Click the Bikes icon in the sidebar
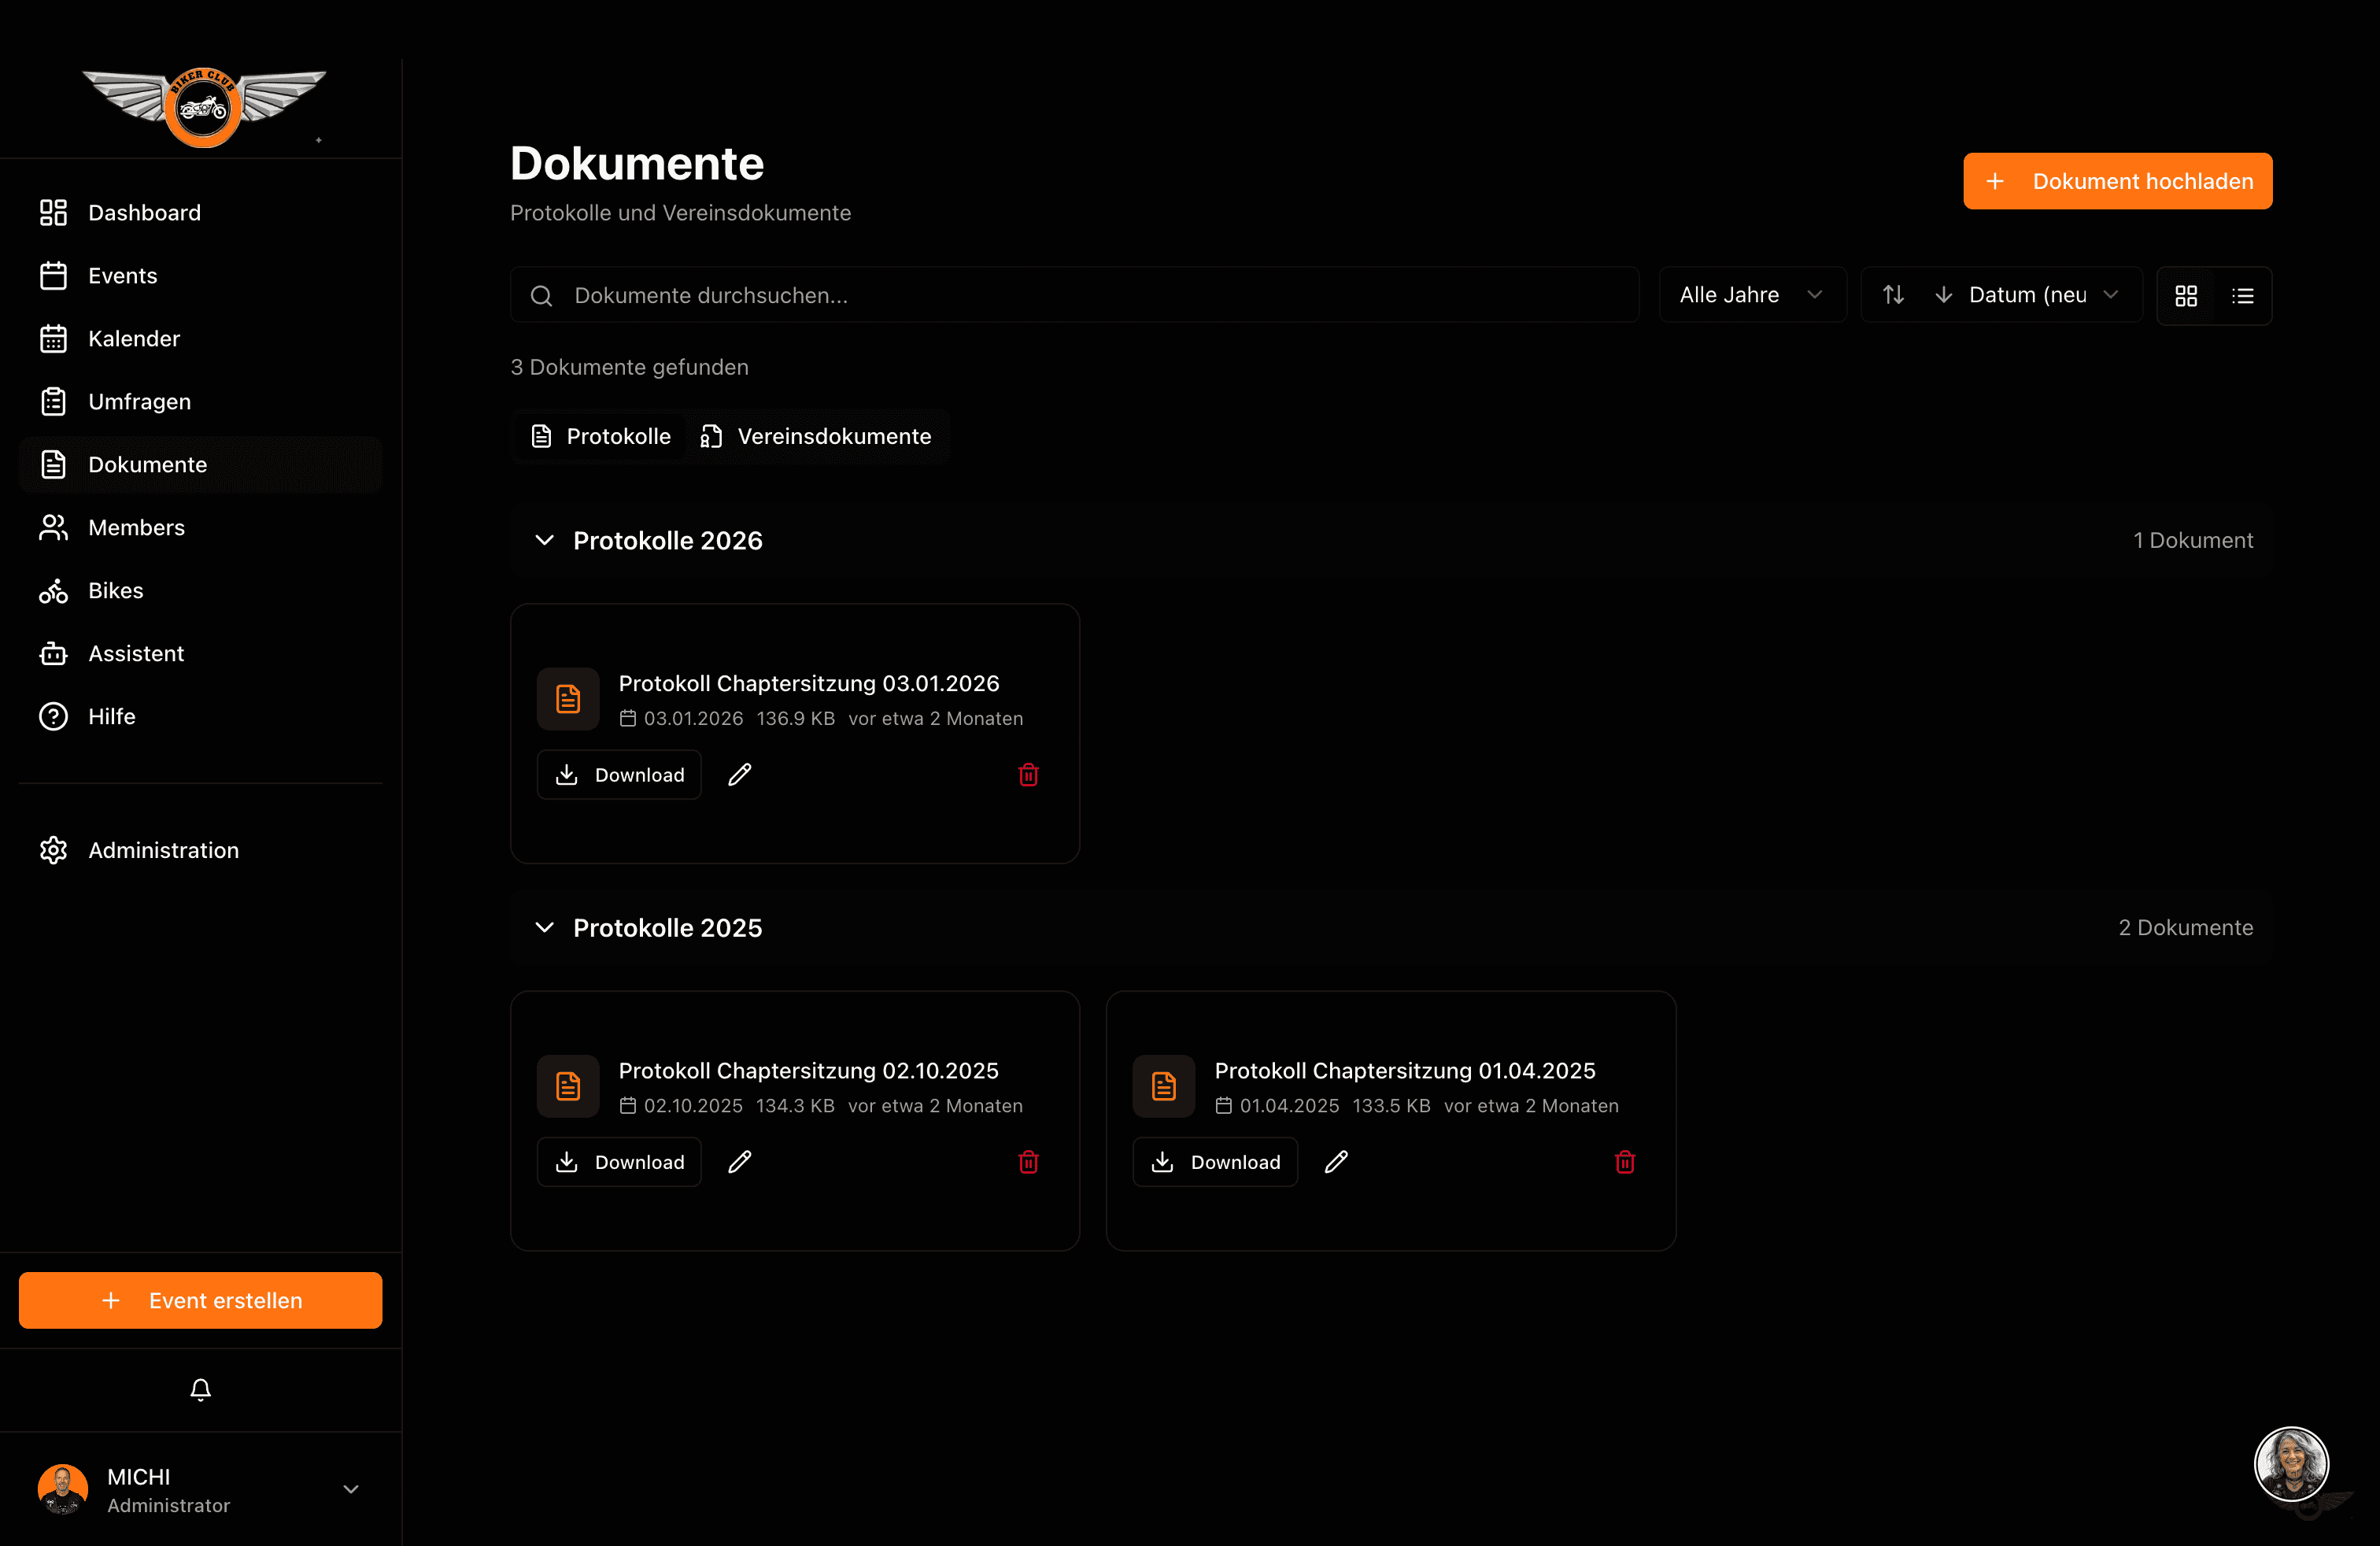This screenshot has width=2380, height=1546. tap(54, 590)
